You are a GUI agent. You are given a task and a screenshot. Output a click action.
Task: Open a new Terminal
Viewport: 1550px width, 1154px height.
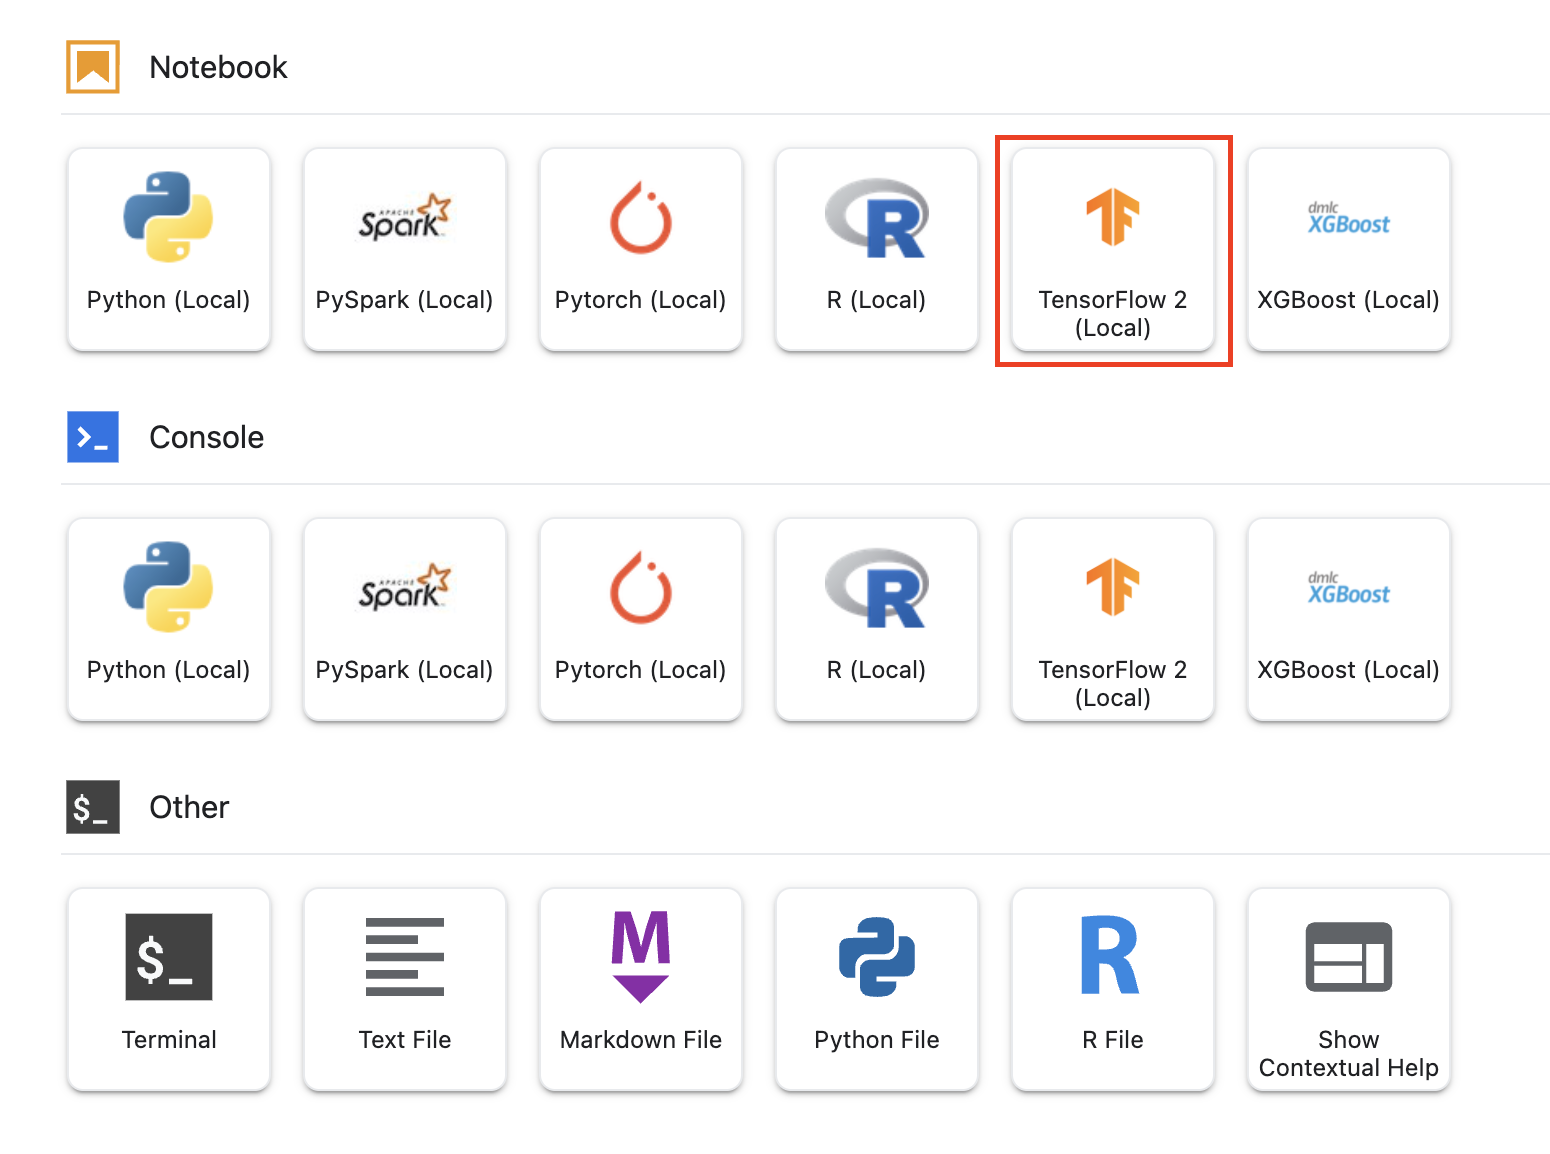coord(168,990)
